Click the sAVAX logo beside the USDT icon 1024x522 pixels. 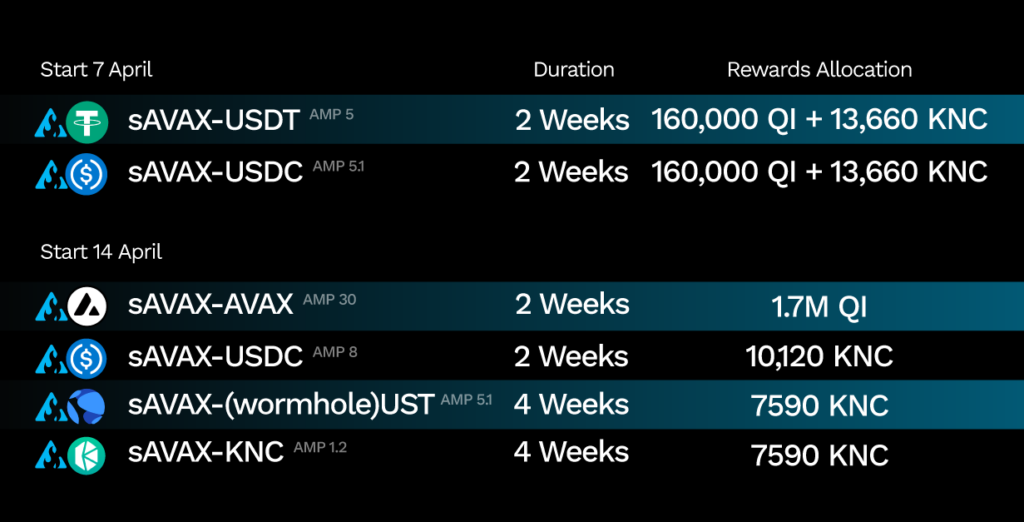tap(50, 123)
